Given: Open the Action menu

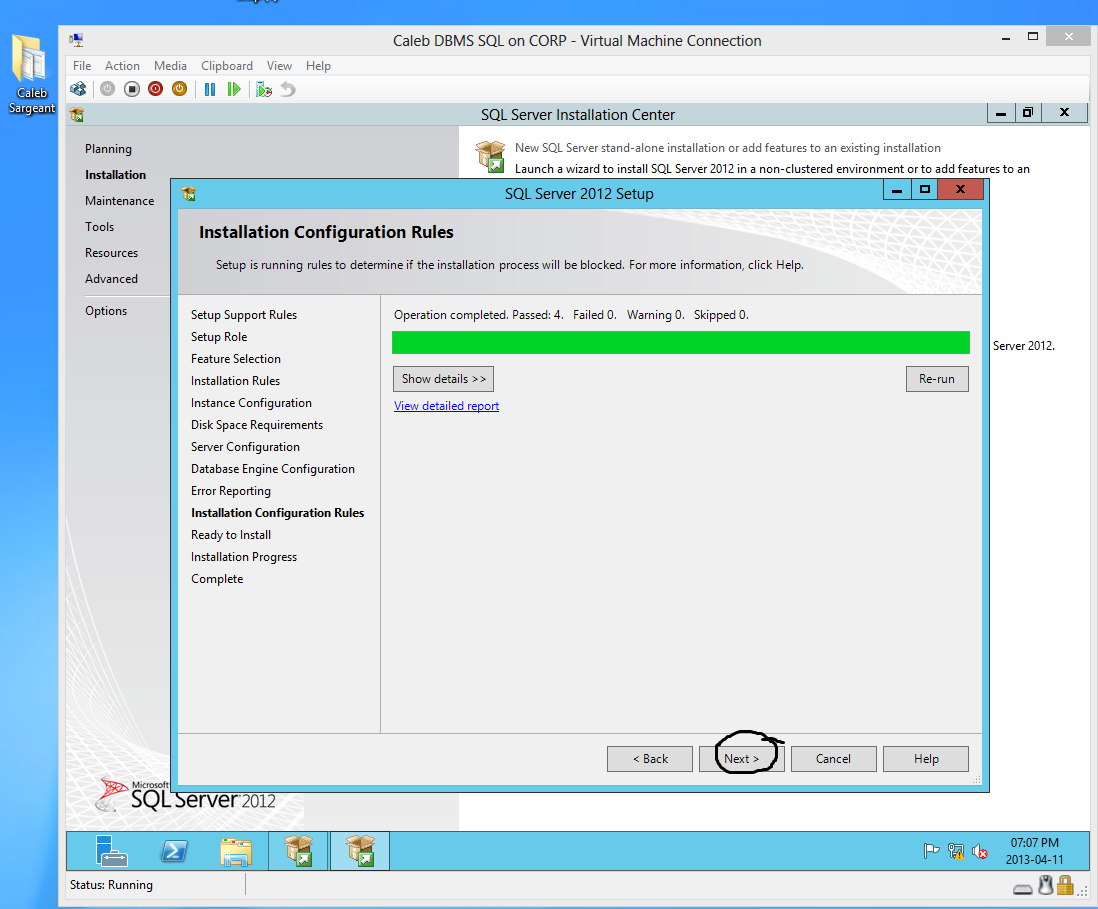Looking at the screenshot, I should [123, 66].
